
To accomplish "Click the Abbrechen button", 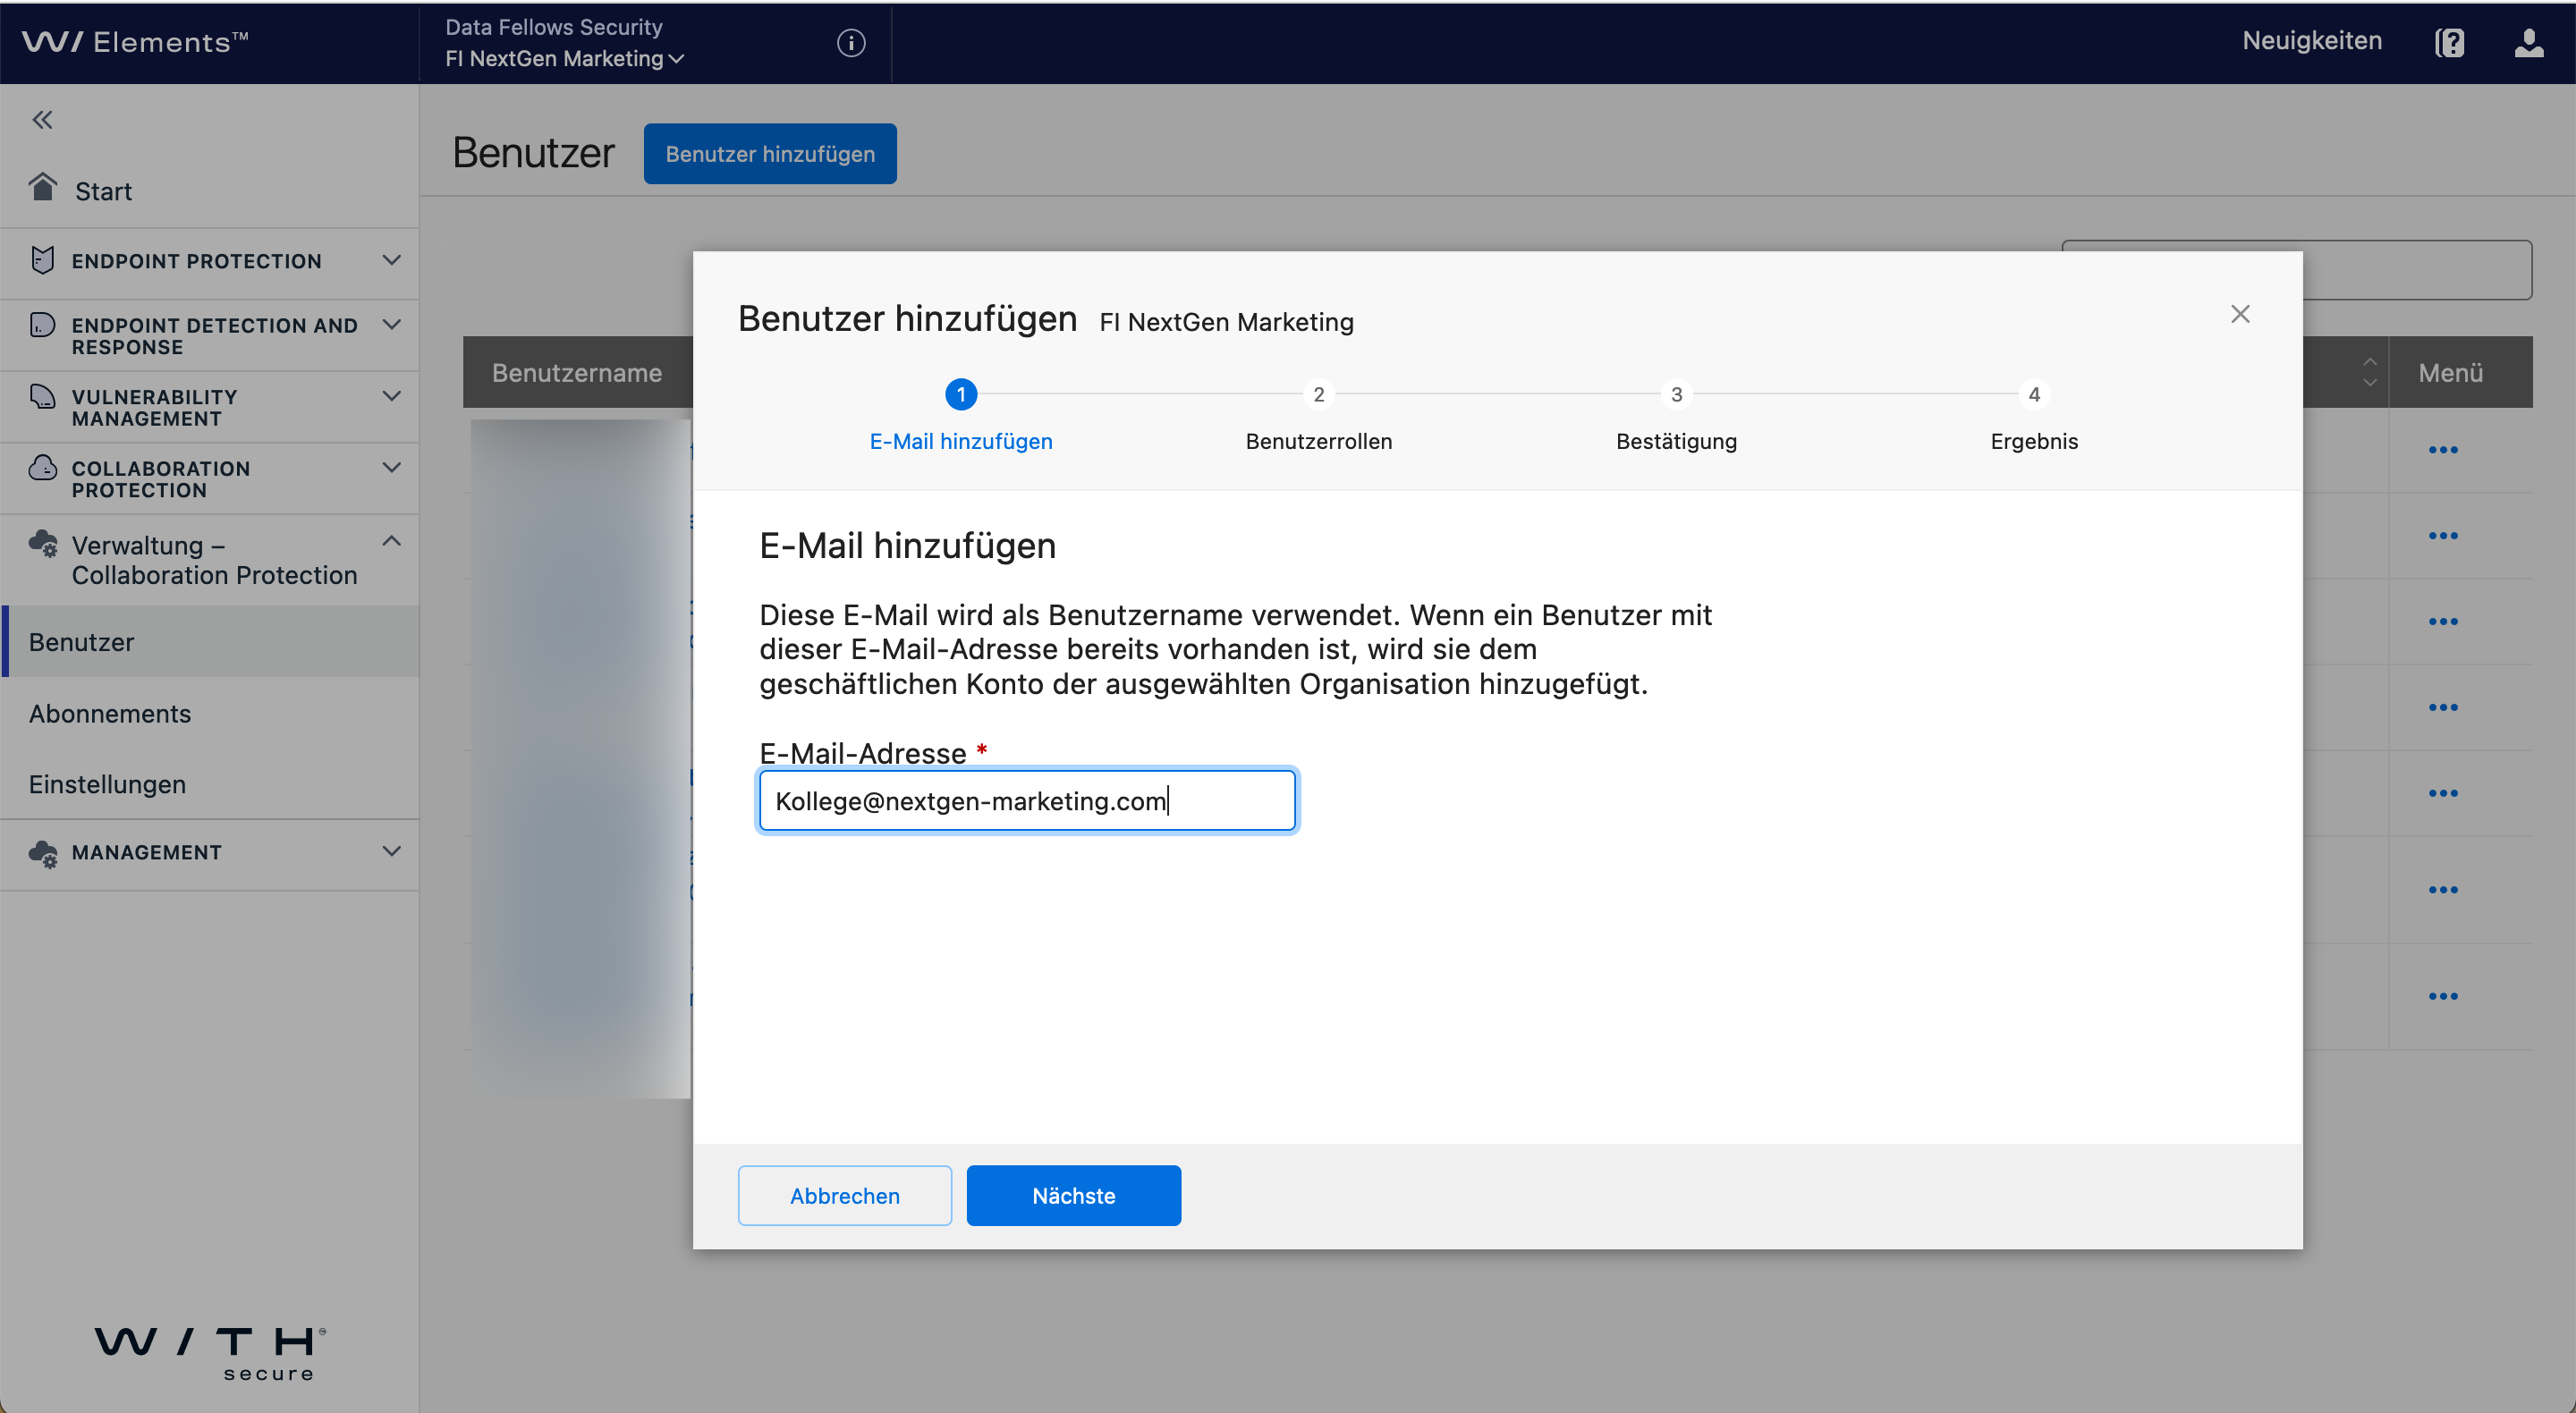I will pyautogui.click(x=844, y=1196).
